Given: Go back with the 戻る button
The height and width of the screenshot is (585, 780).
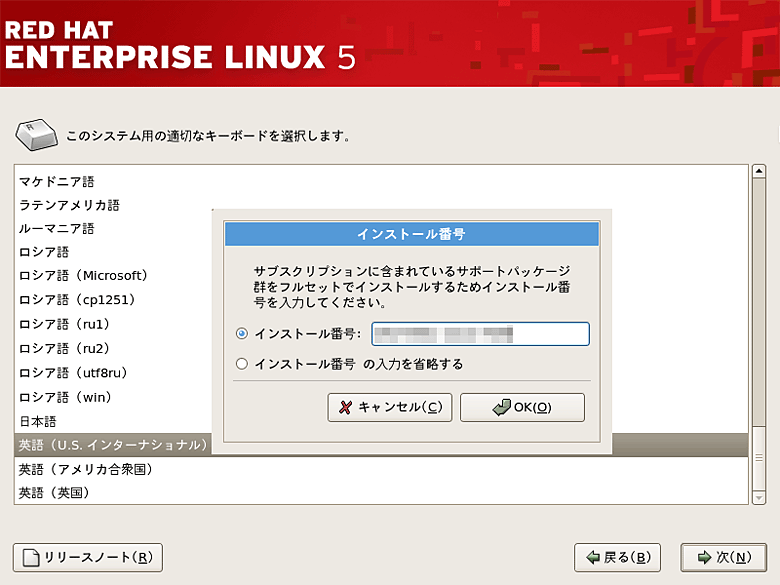Looking at the screenshot, I should coord(617,557).
